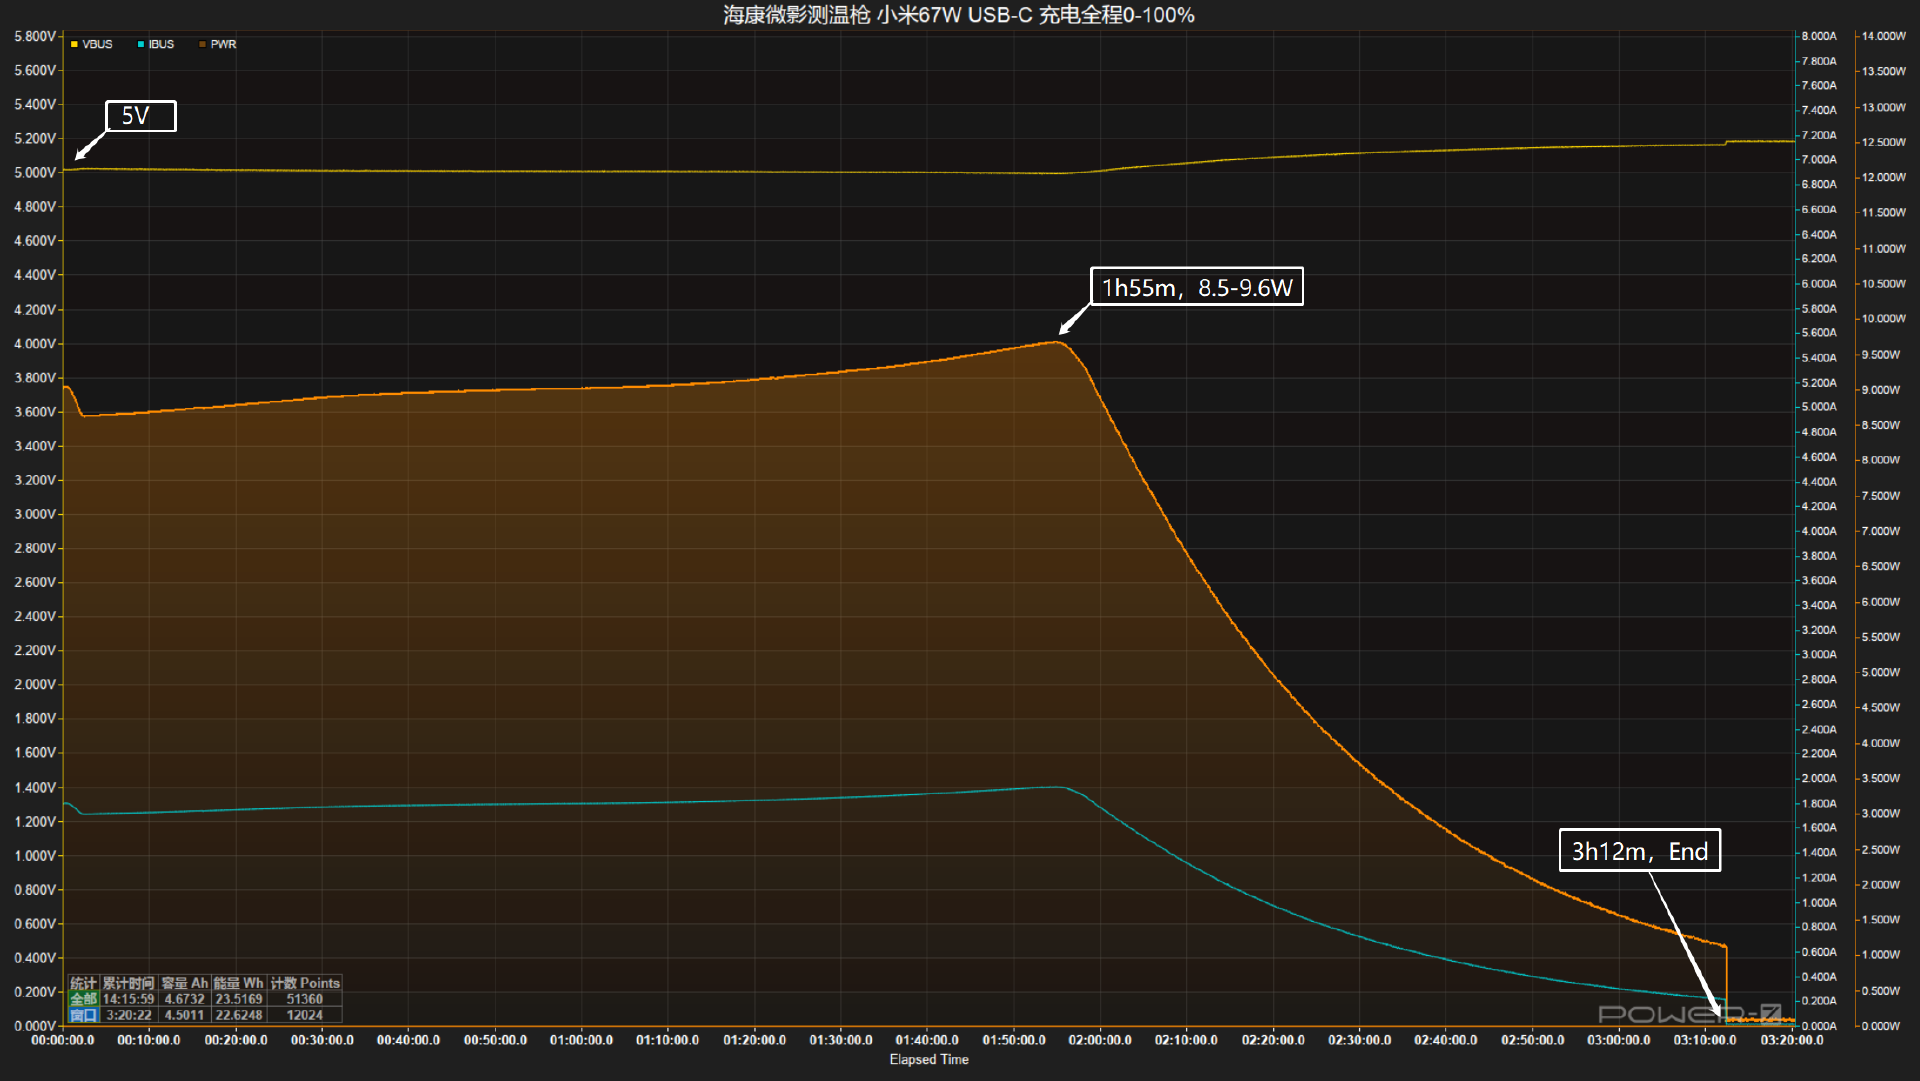This screenshot has width=1920, height=1081.
Task: Click the Elapsed Time axis label
Action: pyautogui.click(x=929, y=1060)
